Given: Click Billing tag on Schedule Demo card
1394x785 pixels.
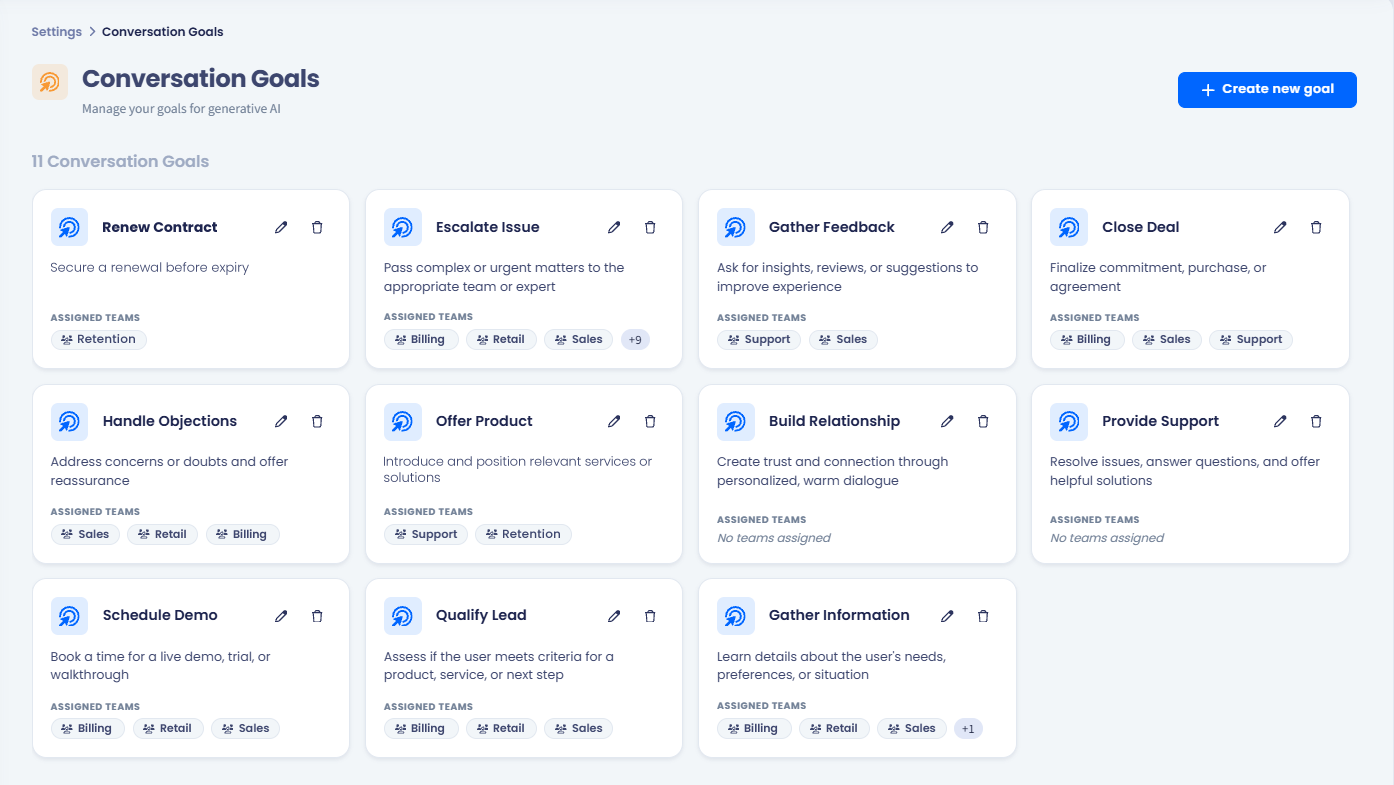Looking at the screenshot, I should click(88, 728).
